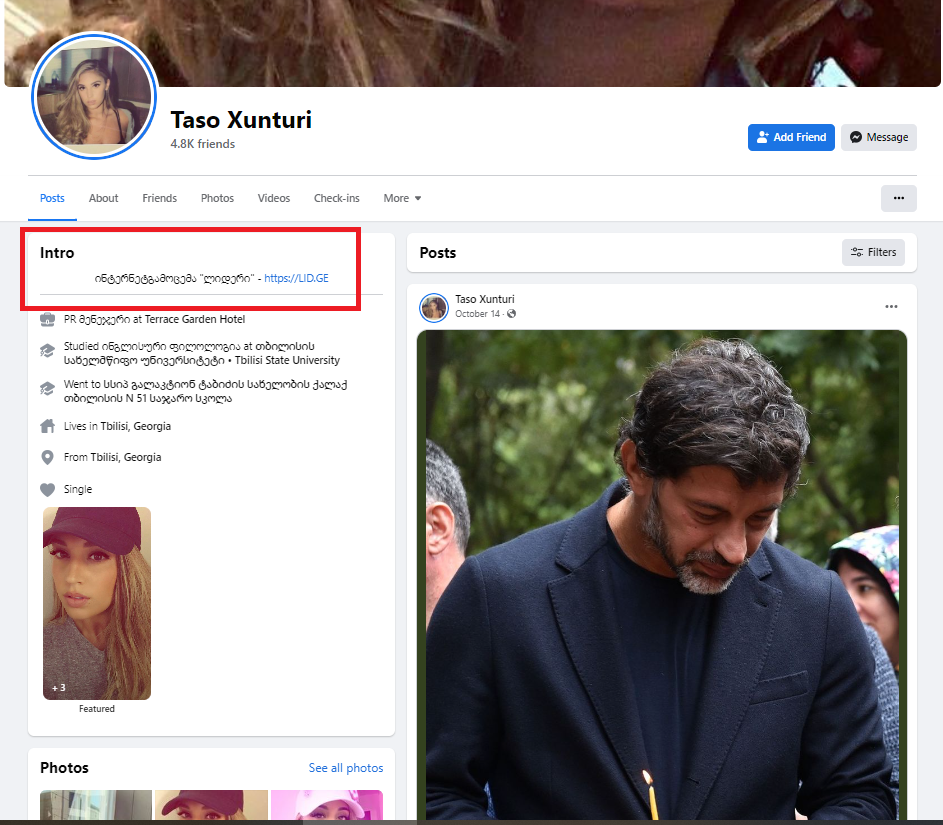Open the profile picture of Taso Xunturi
943x825 pixels.
[x=94, y=96]
